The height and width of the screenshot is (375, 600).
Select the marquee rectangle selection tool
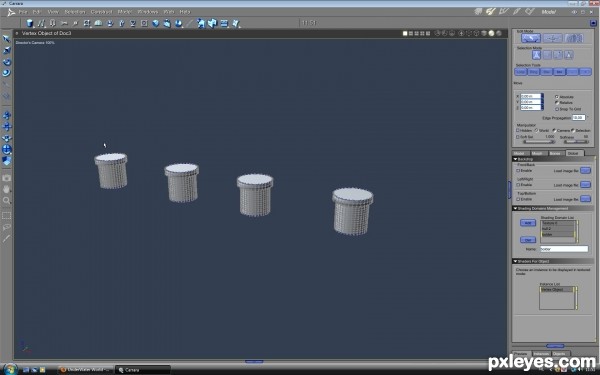click(7, 215)
